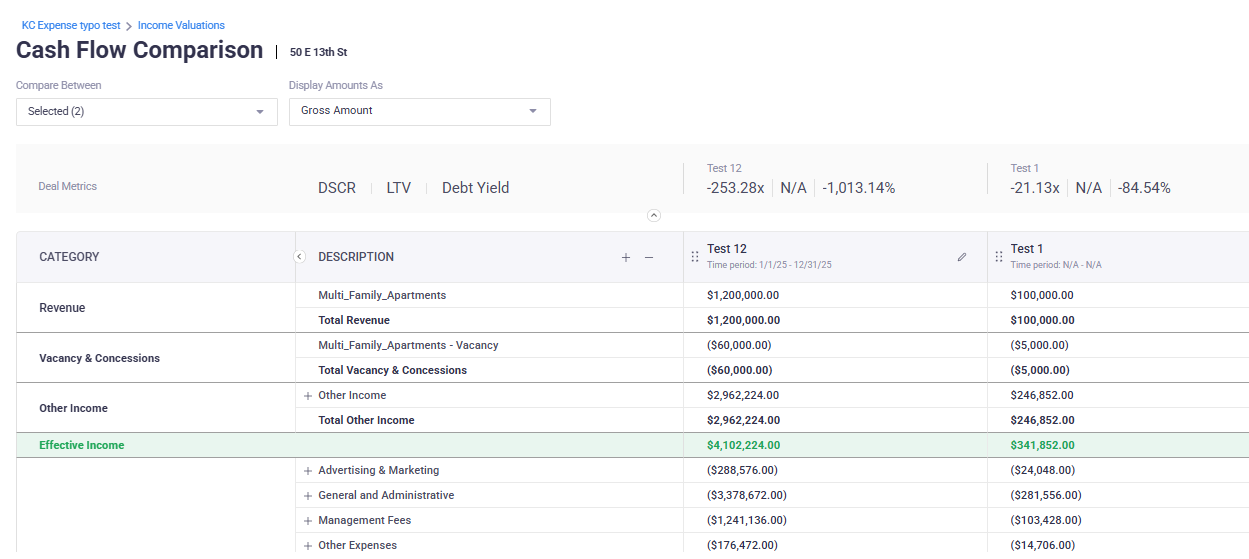Expand General and Administrative row
Image resolution: width=1249 pixels, height=559 pixels.
pyautogui.click(x=308, y=496)
